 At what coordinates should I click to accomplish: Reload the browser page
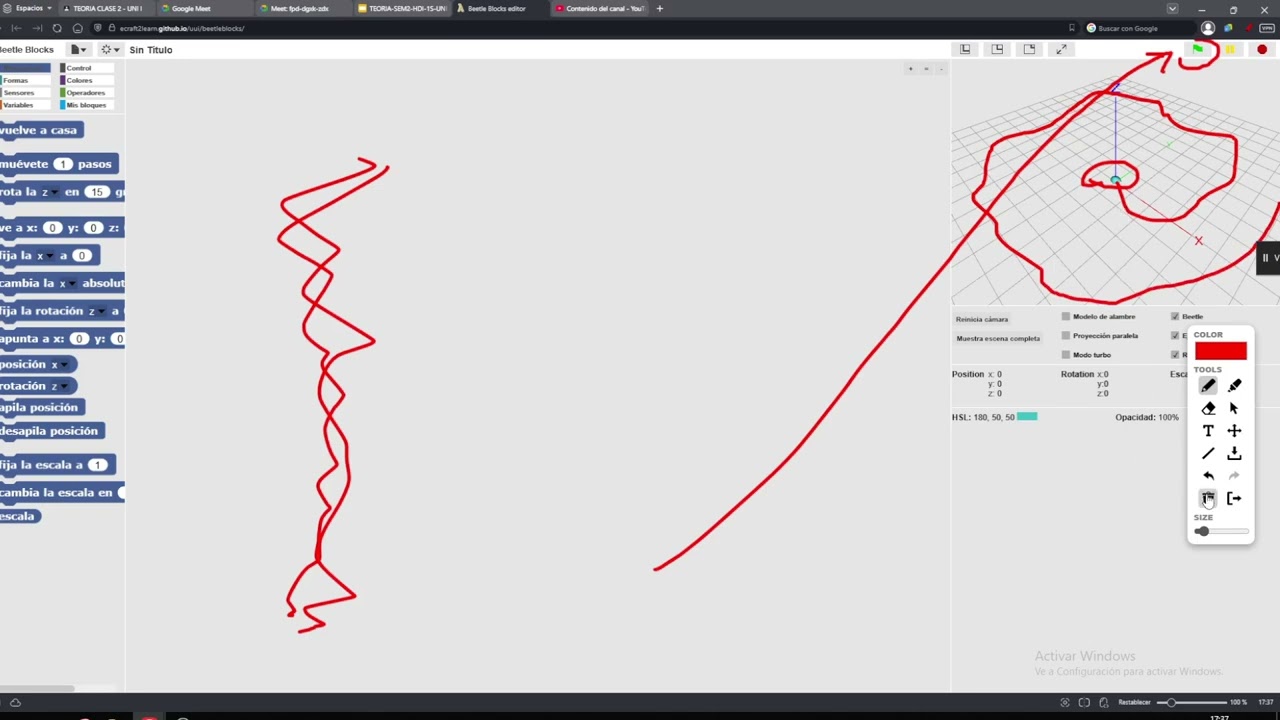click(x=57, y=28)
